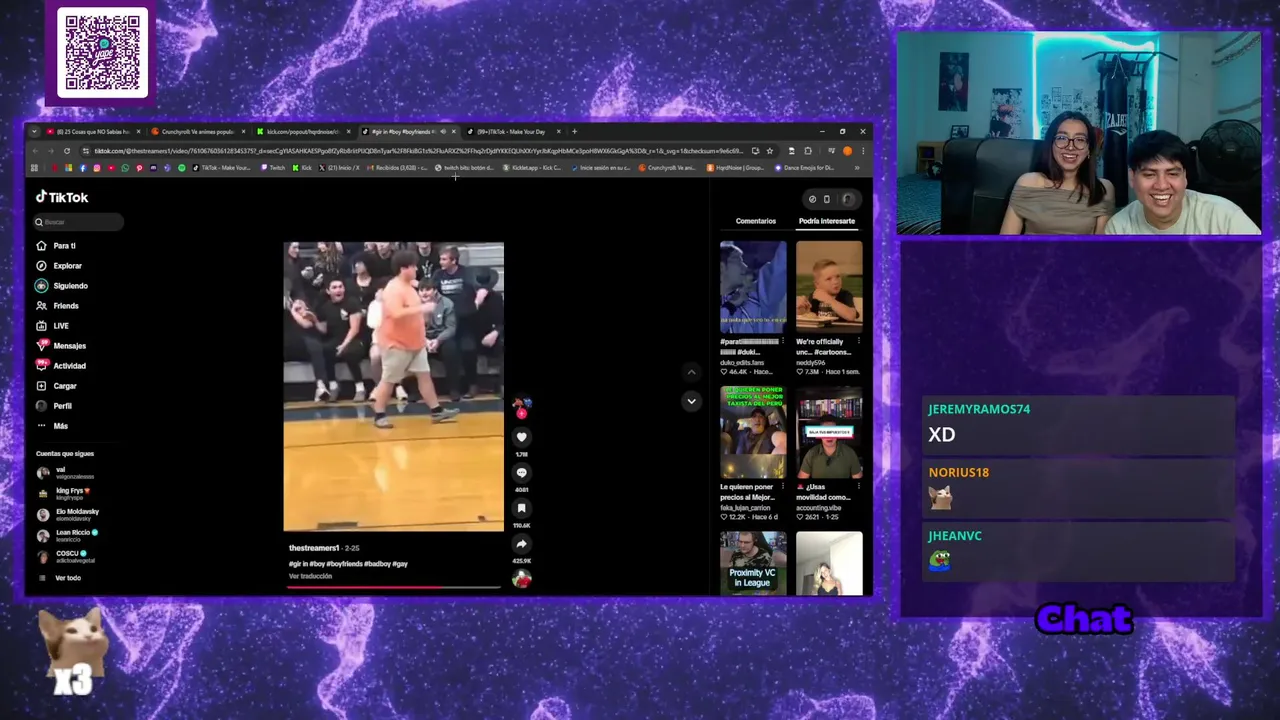Open Kick bookmark in bookmarks bar

pyautogui.click(x=303, y=168)
